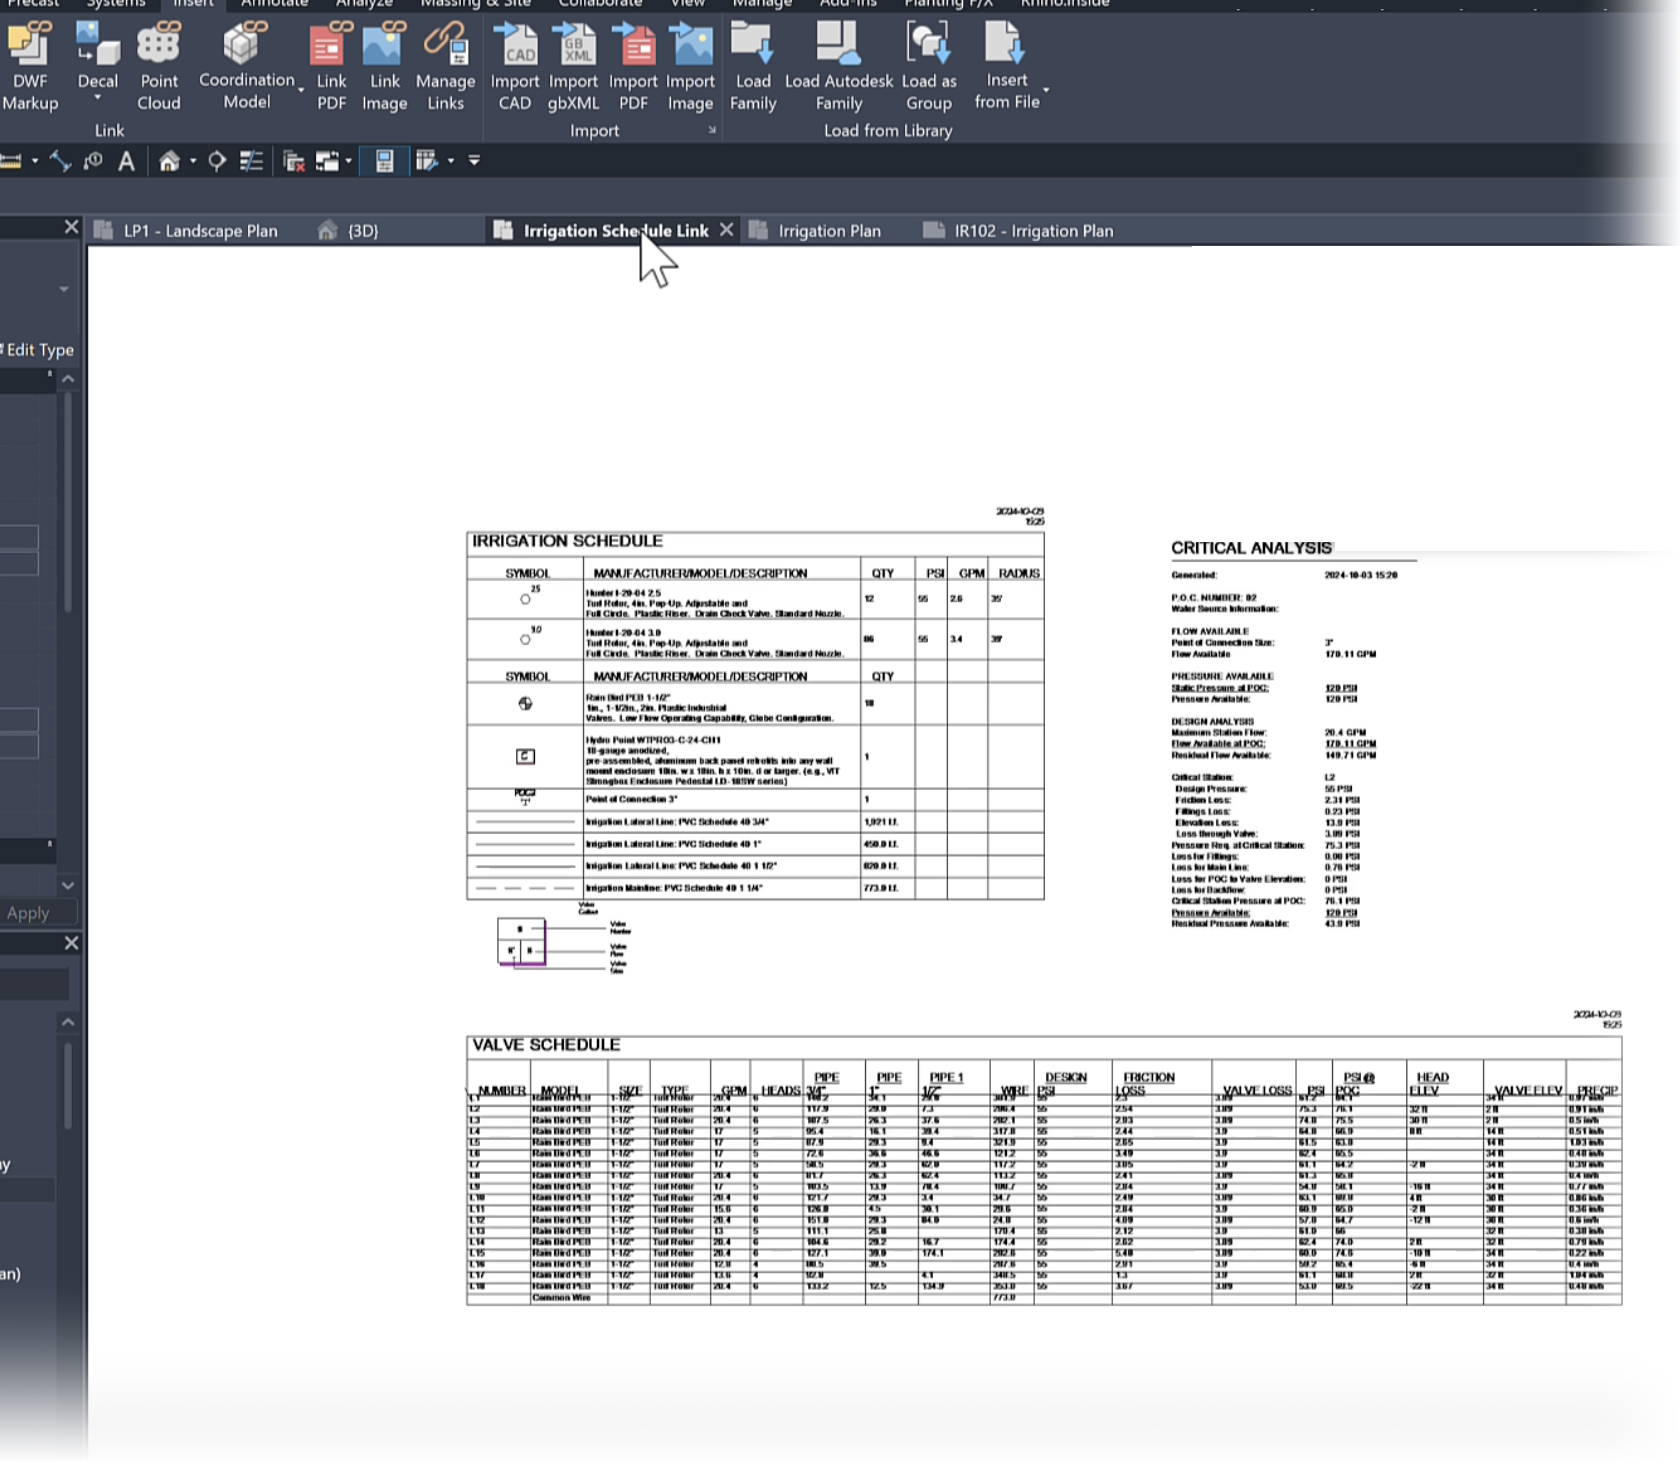Viewport: 1680px width, 1475px height.
Task: Select the Text tool
Action: click(127, 161)
